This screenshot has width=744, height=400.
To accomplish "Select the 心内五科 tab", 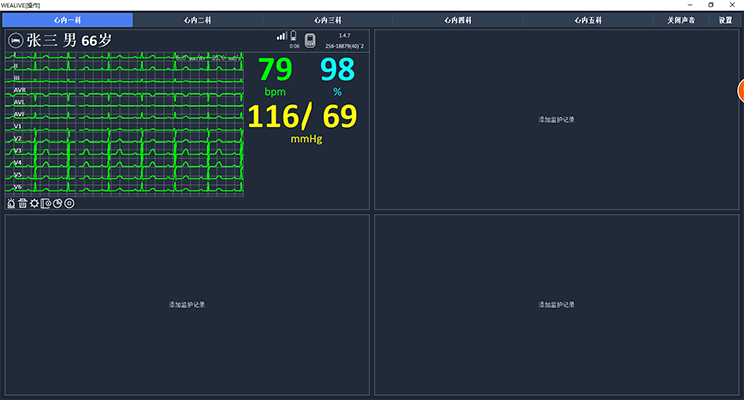I will [x=588, y=20].
